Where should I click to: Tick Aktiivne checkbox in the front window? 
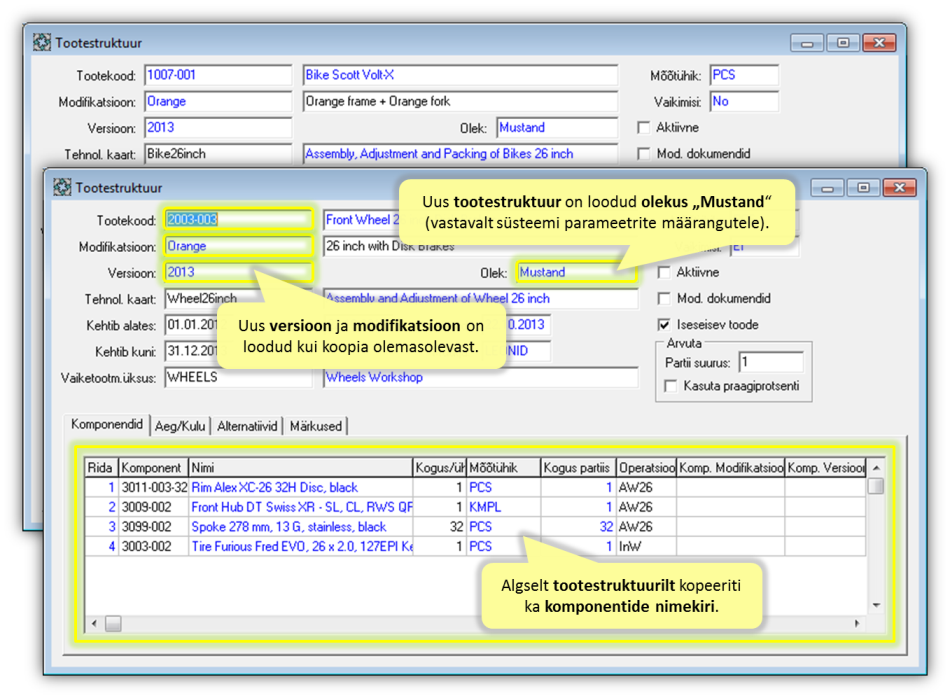(x=664, y=273)
